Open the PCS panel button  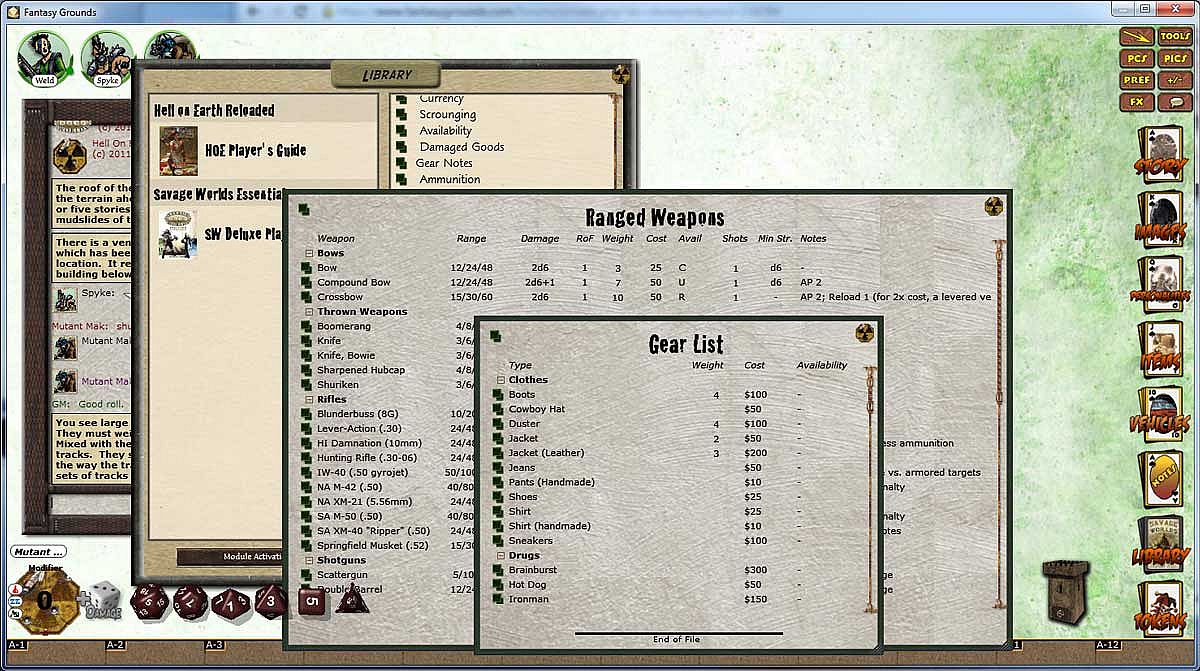(1137, 58)
